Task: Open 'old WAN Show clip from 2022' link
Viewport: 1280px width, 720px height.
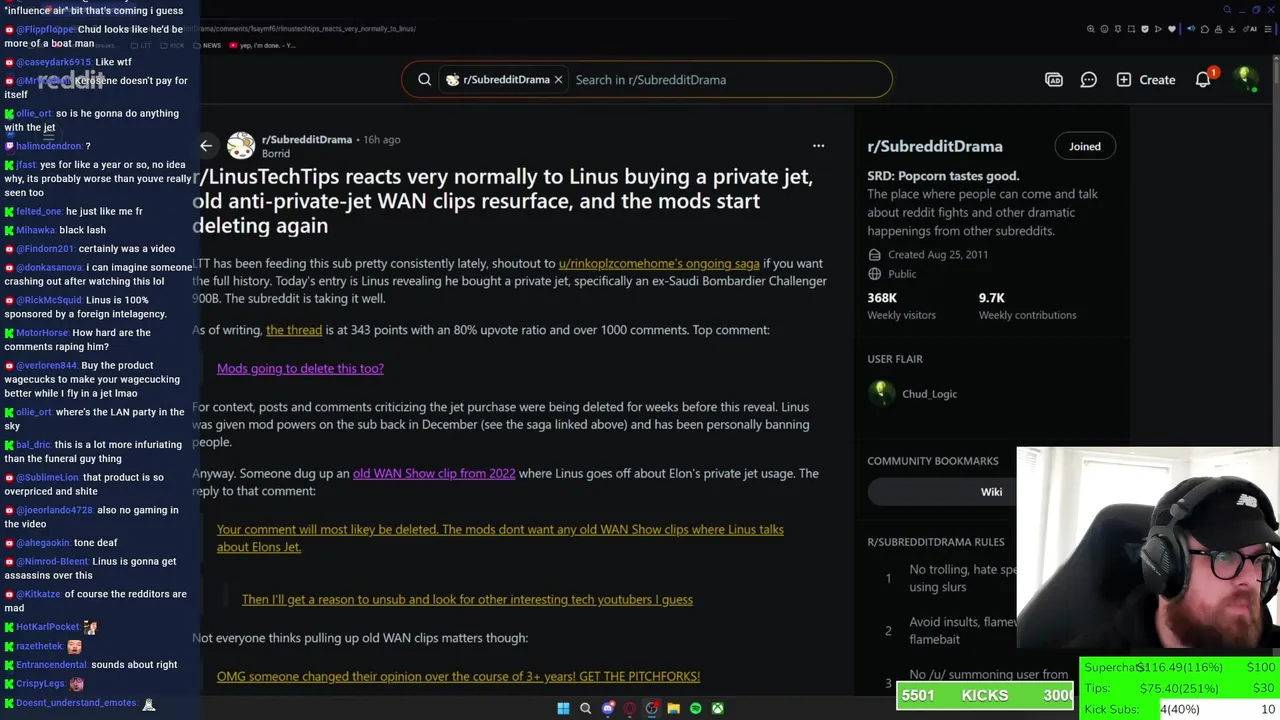Action: pyautogui.click(x=434, y=474)
